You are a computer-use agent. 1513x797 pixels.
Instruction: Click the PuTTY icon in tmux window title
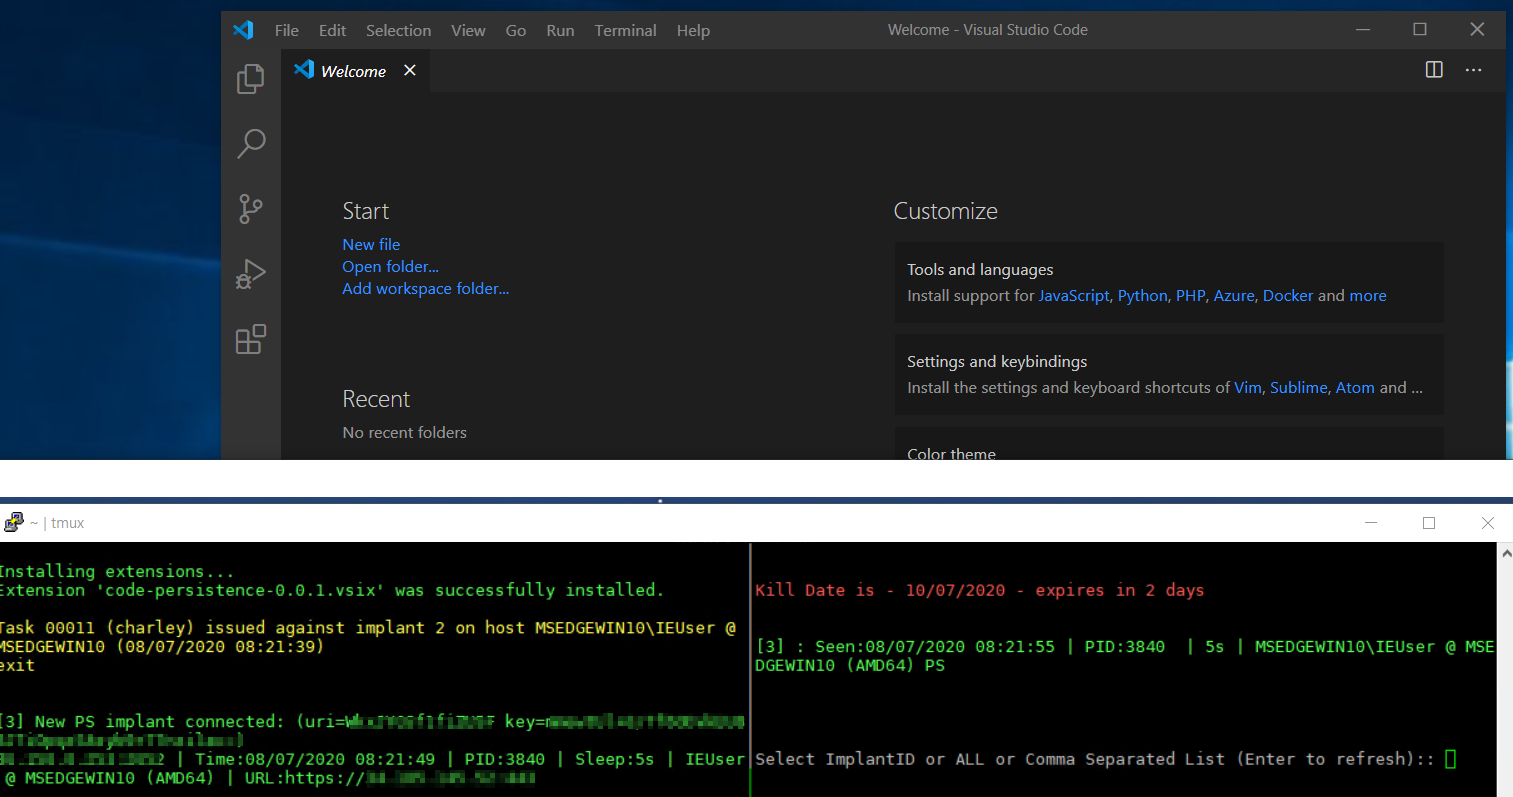point(13,522)
